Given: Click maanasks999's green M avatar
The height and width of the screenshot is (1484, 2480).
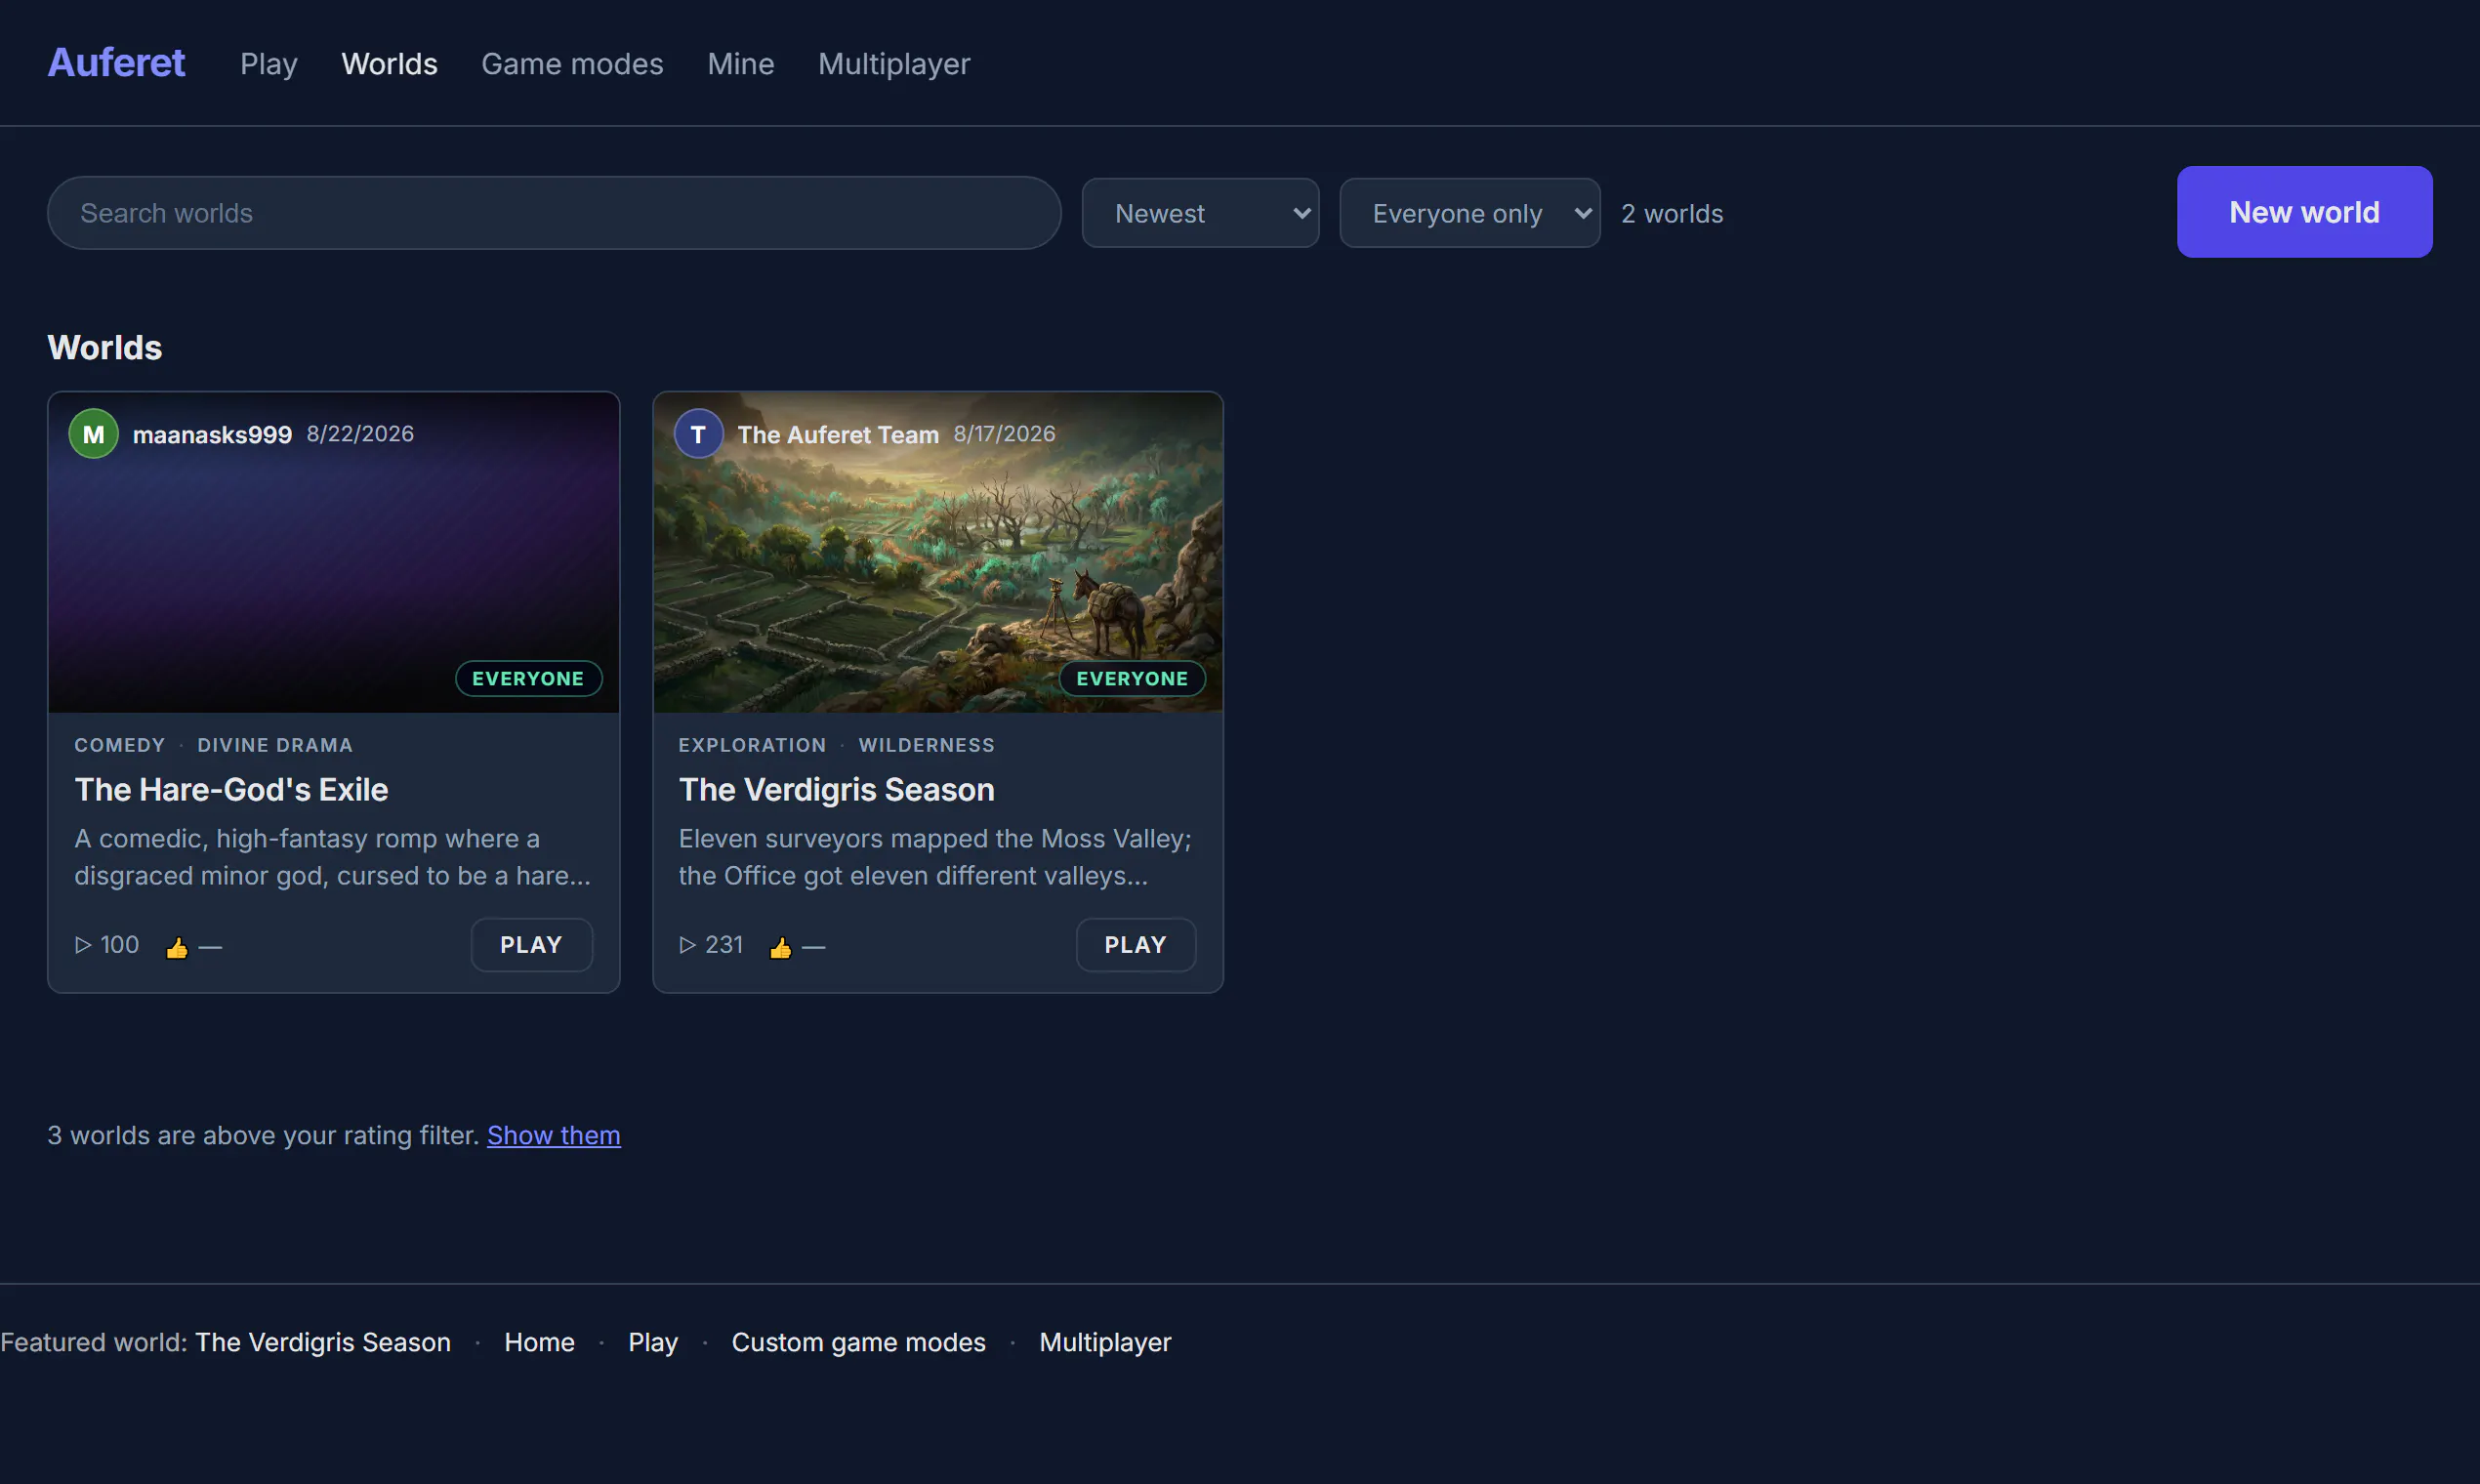Looking at the screenshot, I should pos(94,434).
